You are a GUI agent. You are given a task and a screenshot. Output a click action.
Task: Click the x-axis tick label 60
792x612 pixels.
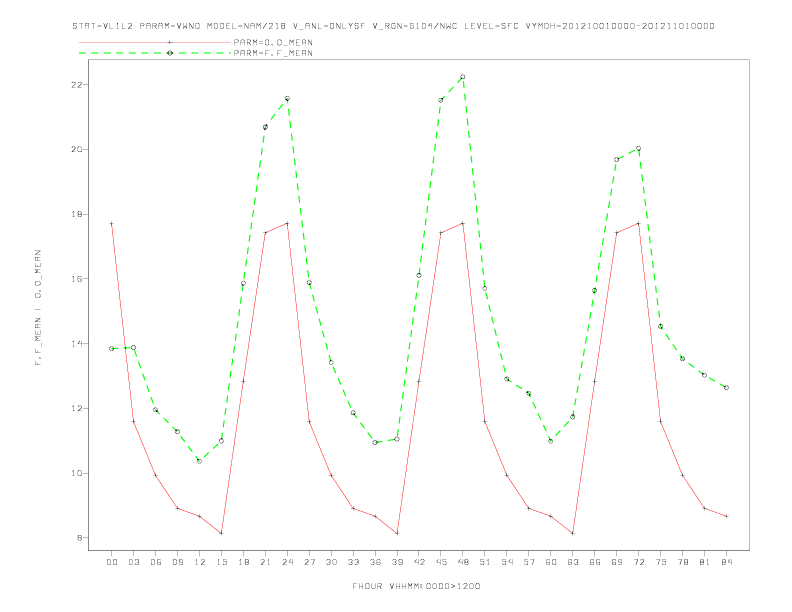point(551,562)
